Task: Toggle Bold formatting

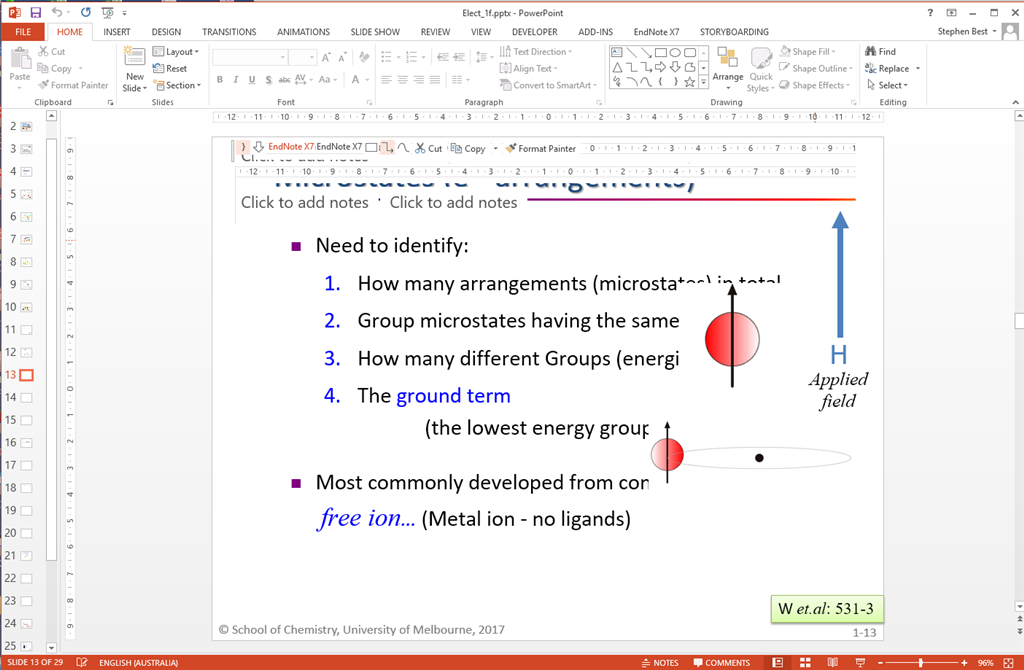Action: point(220,80)
